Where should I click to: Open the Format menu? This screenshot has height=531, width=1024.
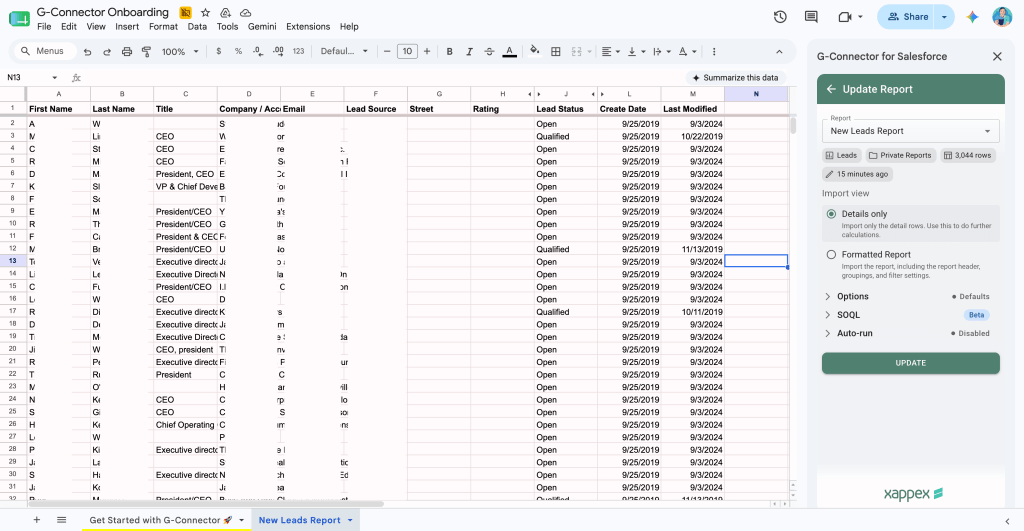point(163,27)
